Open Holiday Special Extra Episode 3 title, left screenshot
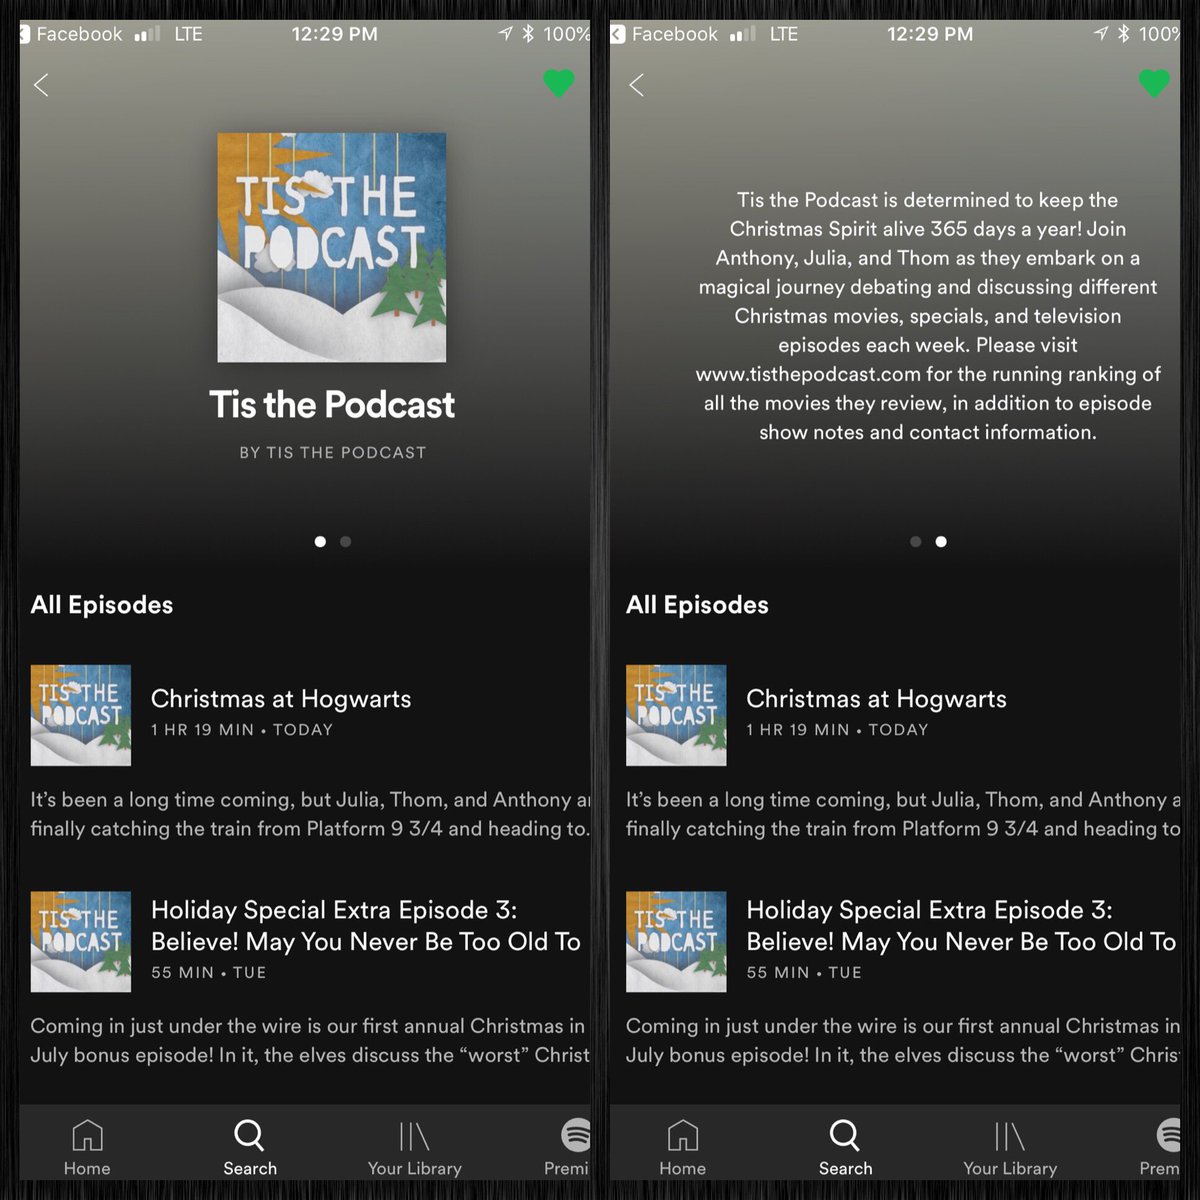Screen dimensions: 1200x1200 point(366,925)
